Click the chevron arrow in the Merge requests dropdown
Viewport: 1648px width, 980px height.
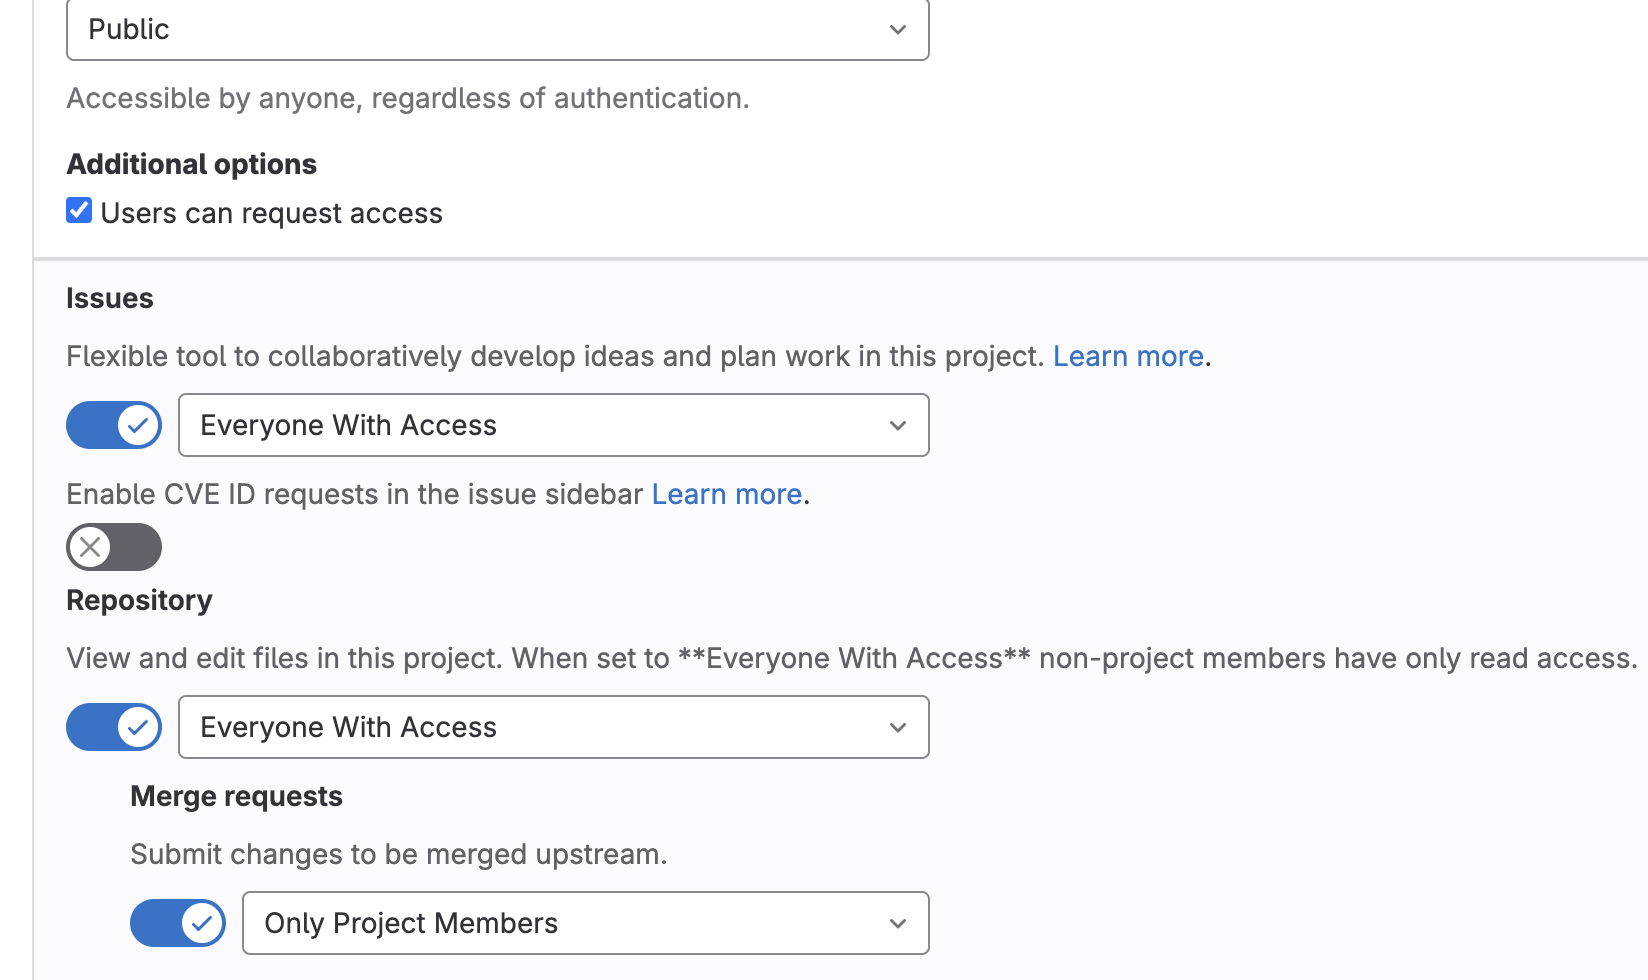point(897,924)
